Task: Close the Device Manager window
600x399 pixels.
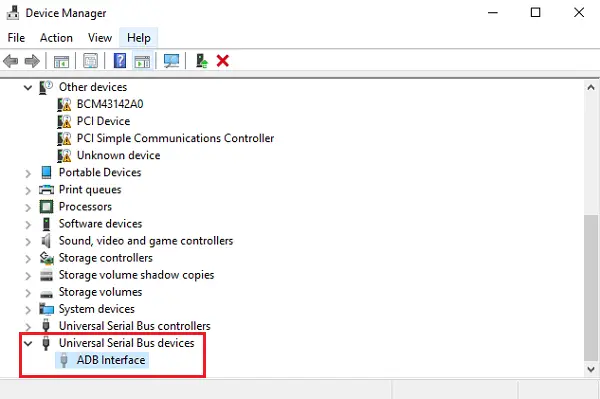Action: [x=579, y=13]
